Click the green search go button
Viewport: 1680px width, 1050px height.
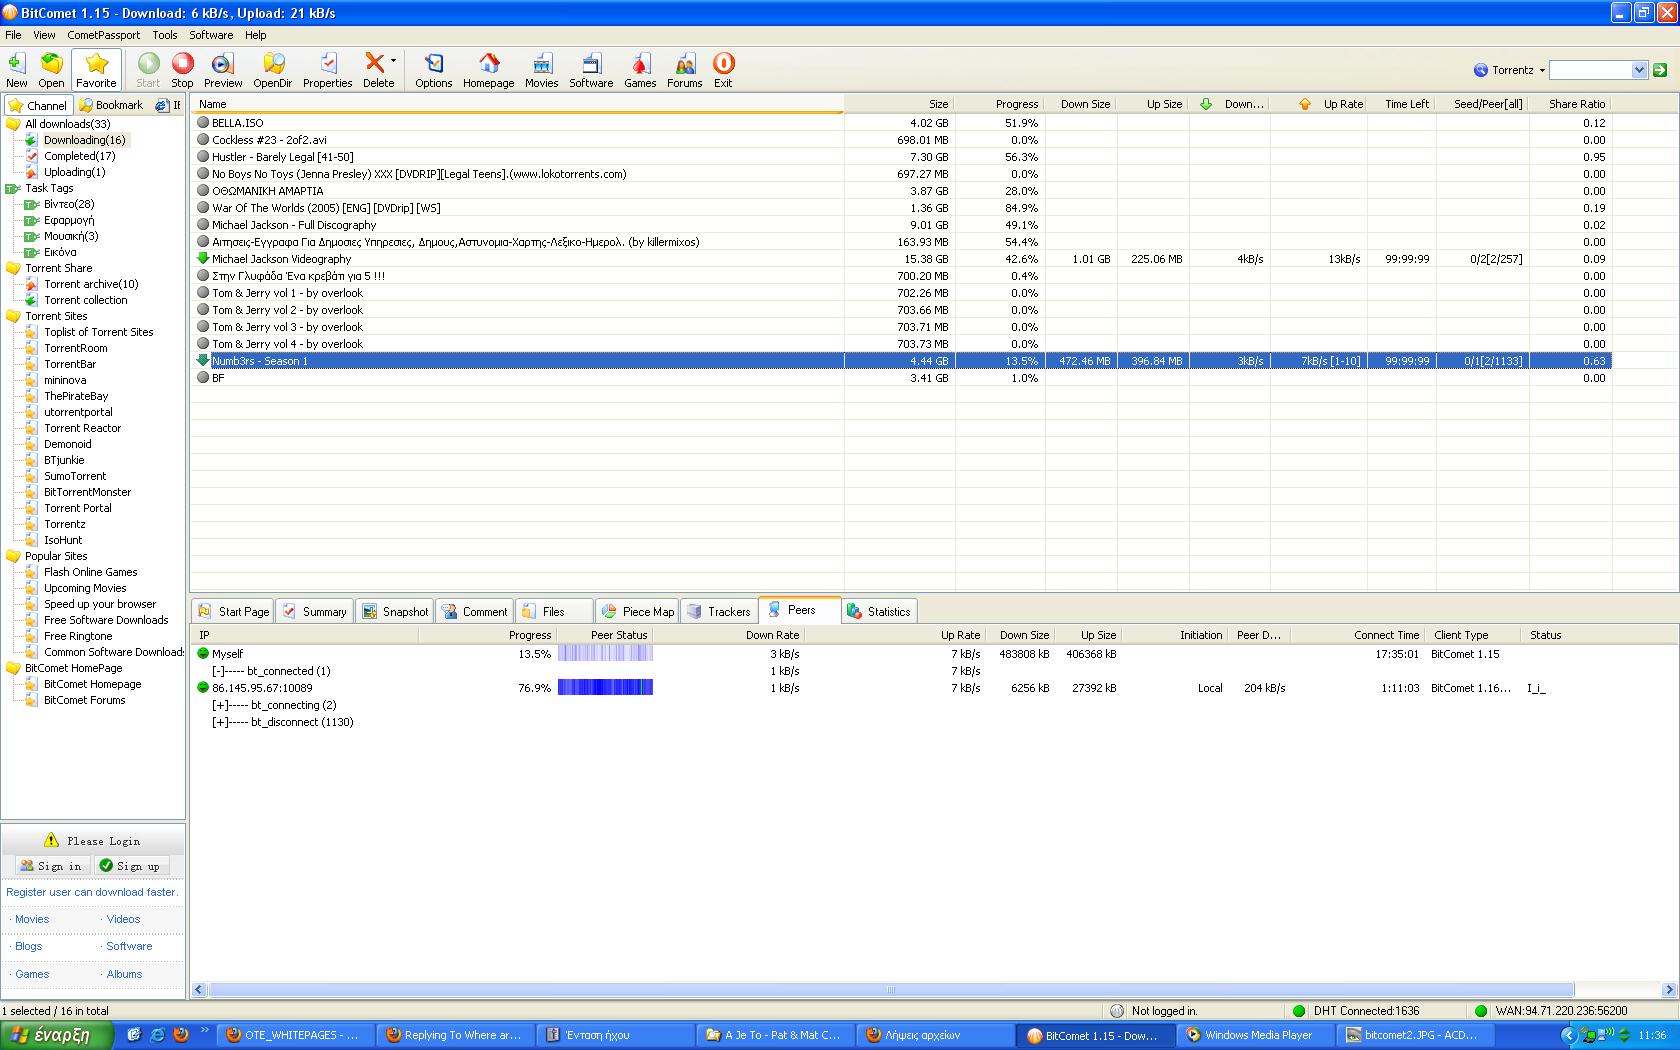tap(1660, 70)
